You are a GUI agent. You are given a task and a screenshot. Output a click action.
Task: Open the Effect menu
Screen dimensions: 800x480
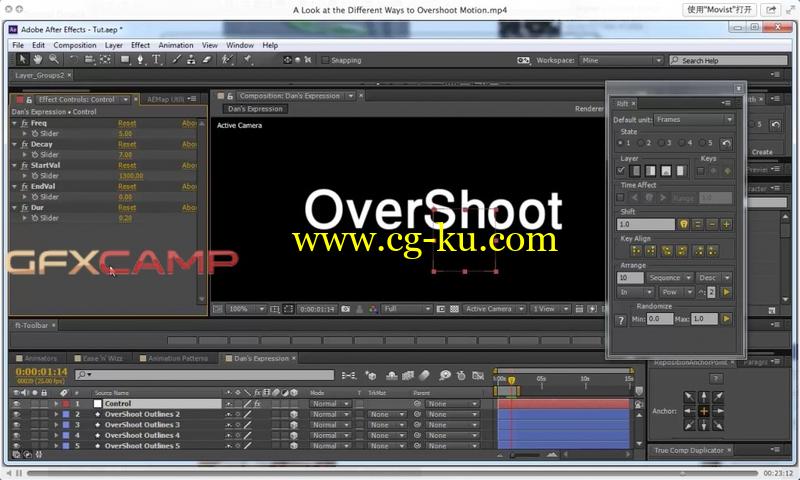(x=140, y=45)
